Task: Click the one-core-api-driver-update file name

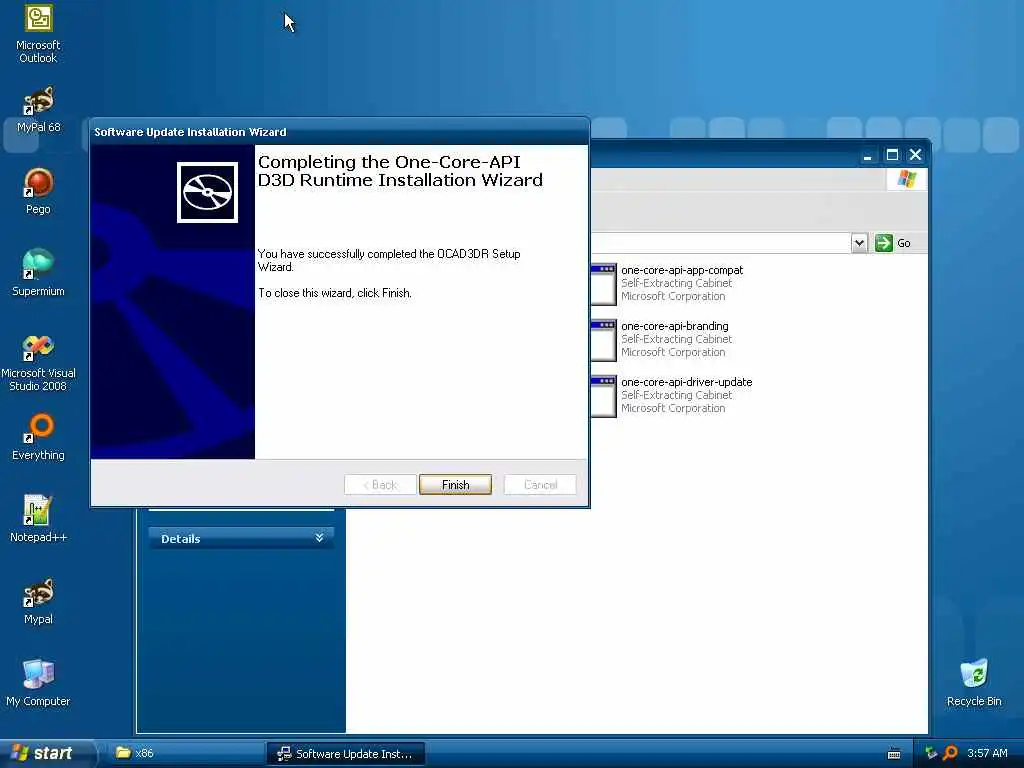Action: (x=686, y=382)
